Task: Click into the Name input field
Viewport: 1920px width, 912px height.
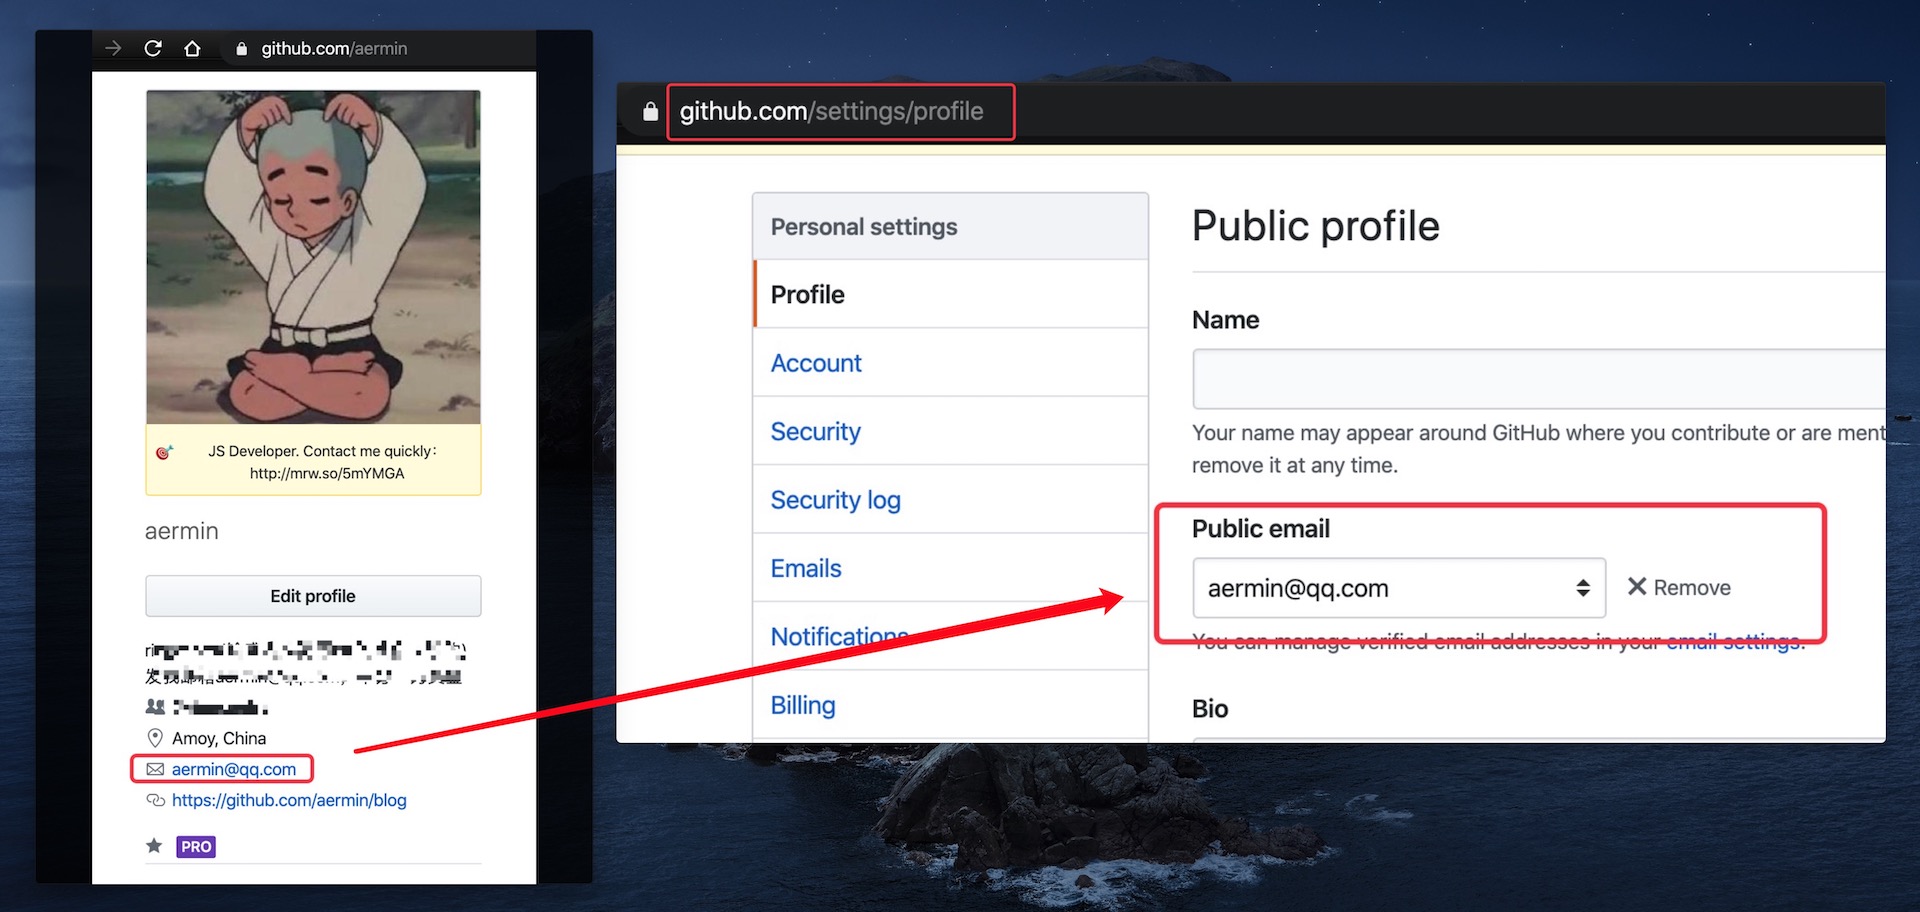Action: 1538,379
